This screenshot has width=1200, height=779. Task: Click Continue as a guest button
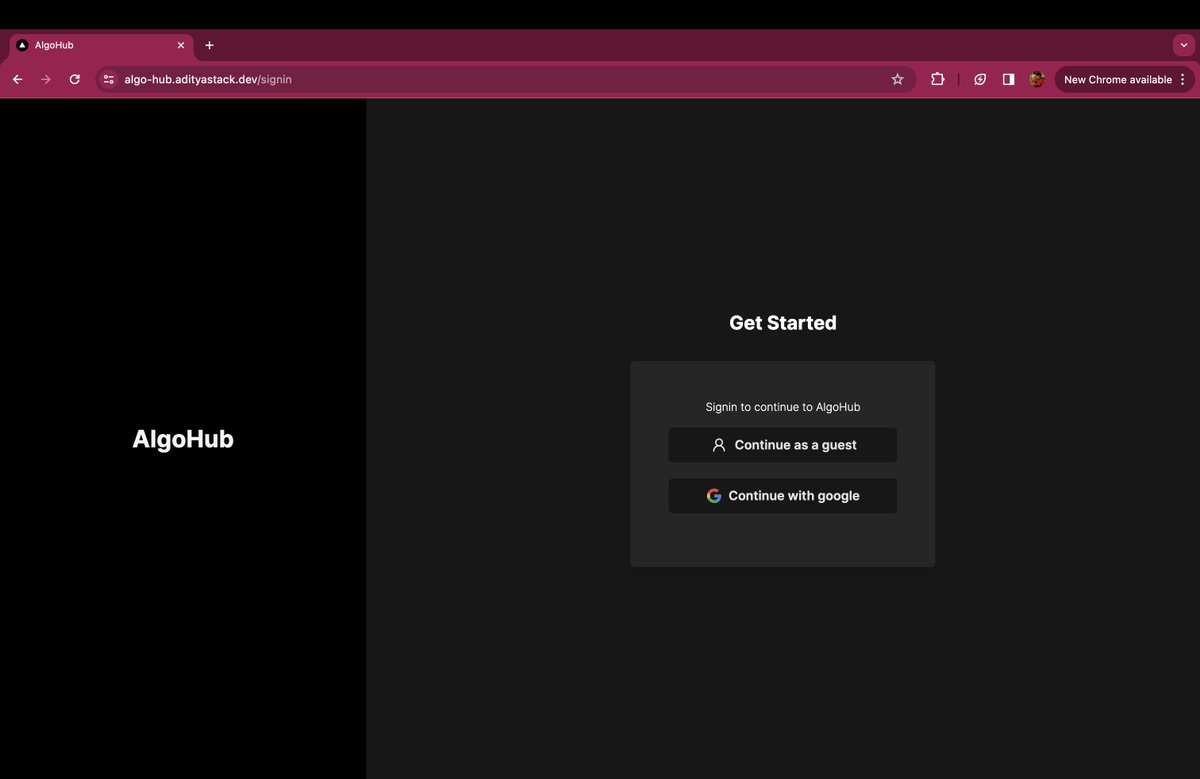[782, 445]
